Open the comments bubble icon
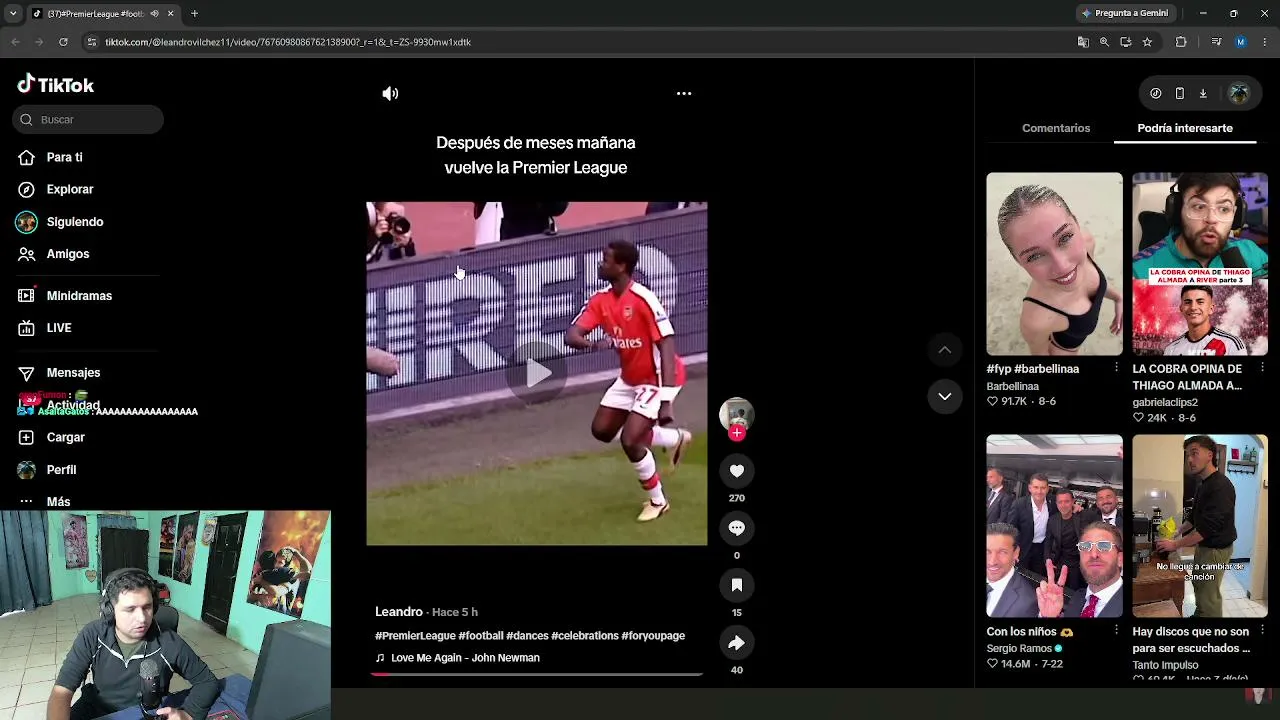 (x=737, y=528)
